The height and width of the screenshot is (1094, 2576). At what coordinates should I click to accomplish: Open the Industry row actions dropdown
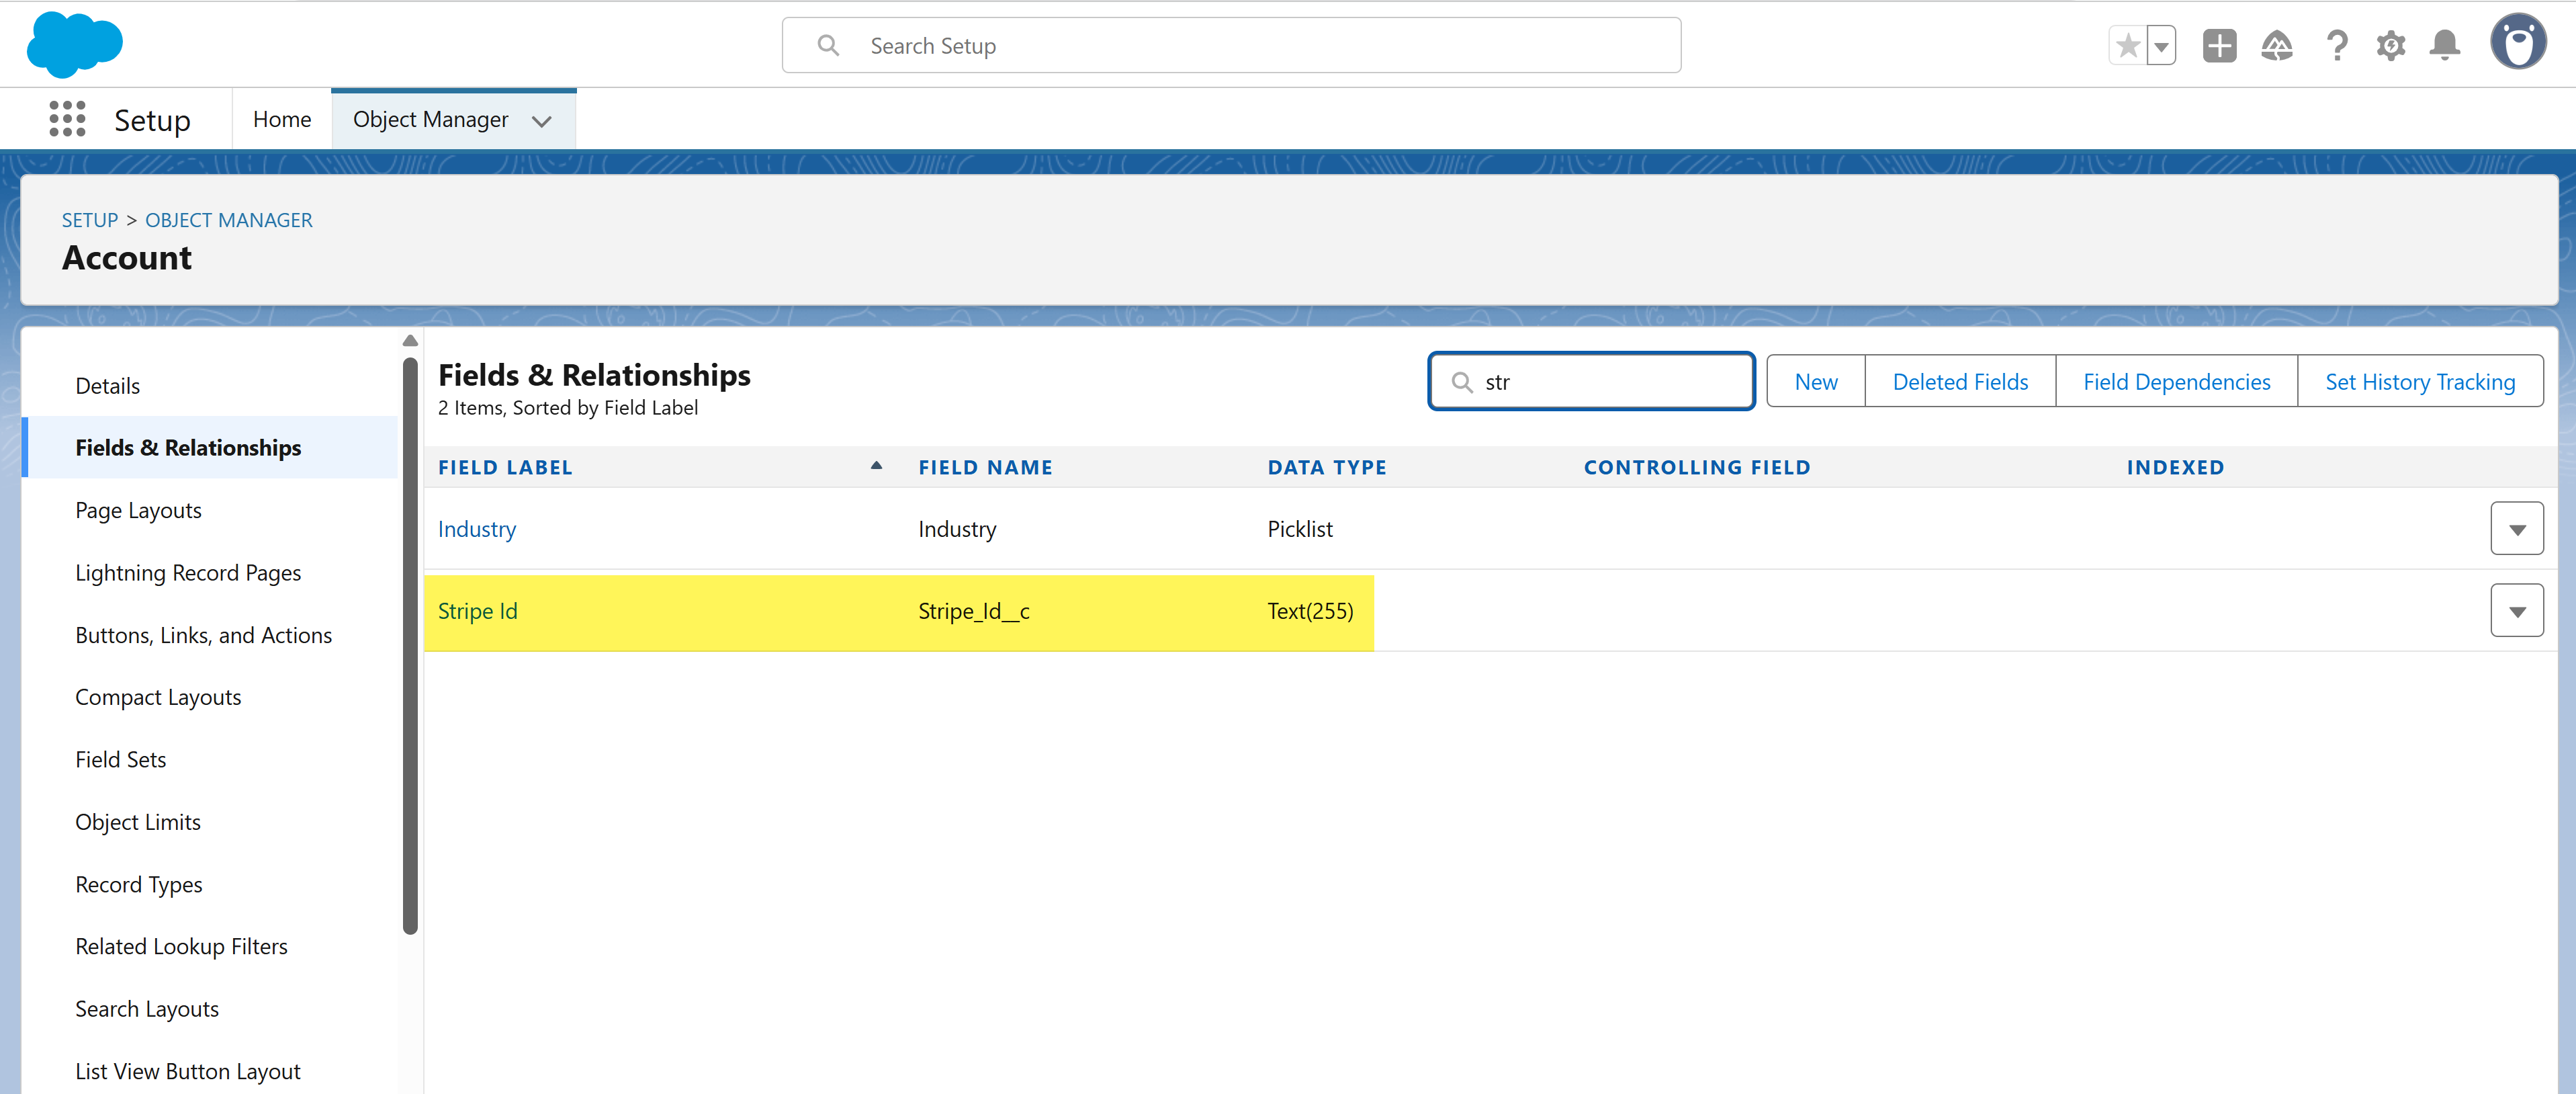click(2516, 529)
